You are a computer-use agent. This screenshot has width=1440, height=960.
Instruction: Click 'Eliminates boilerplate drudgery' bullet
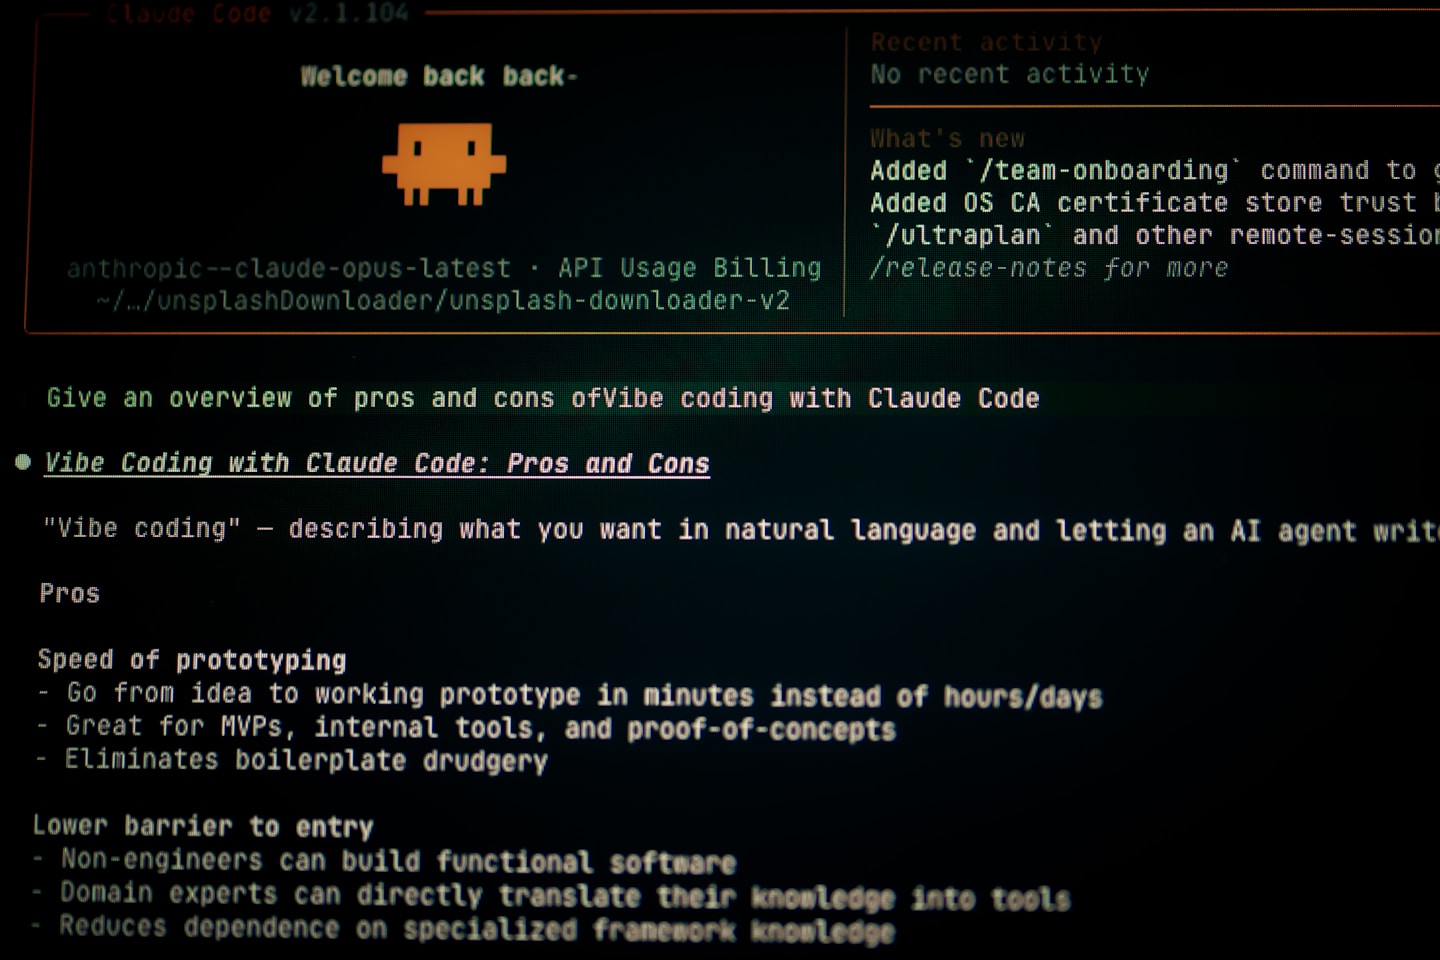pyautogui.click(x=292, y=760)
